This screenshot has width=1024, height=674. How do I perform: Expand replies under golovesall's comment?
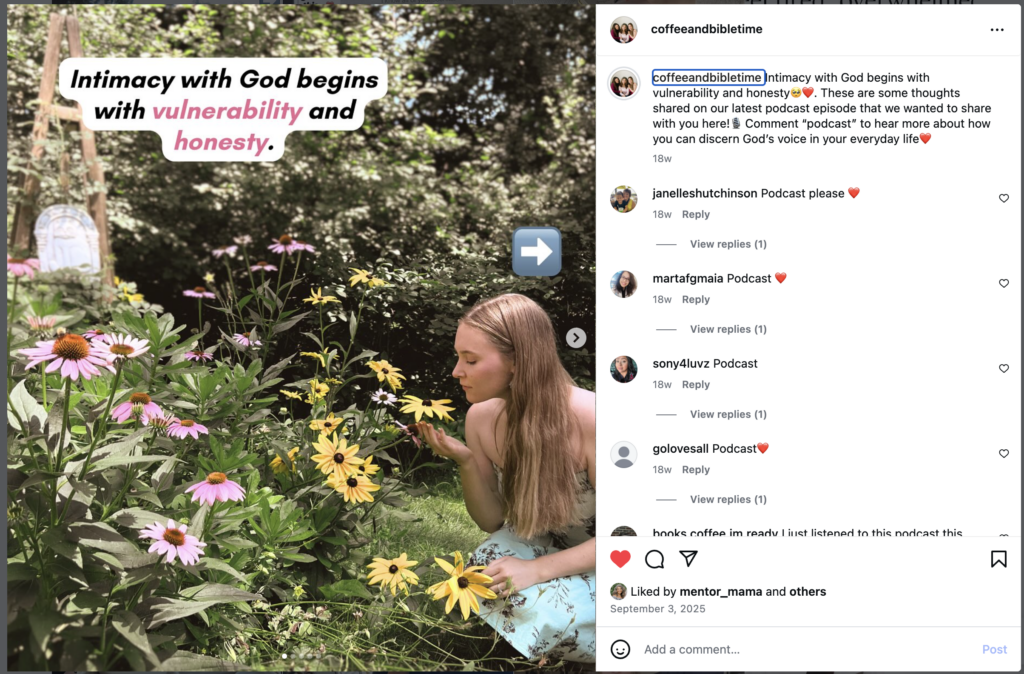[x=728, y=498]
